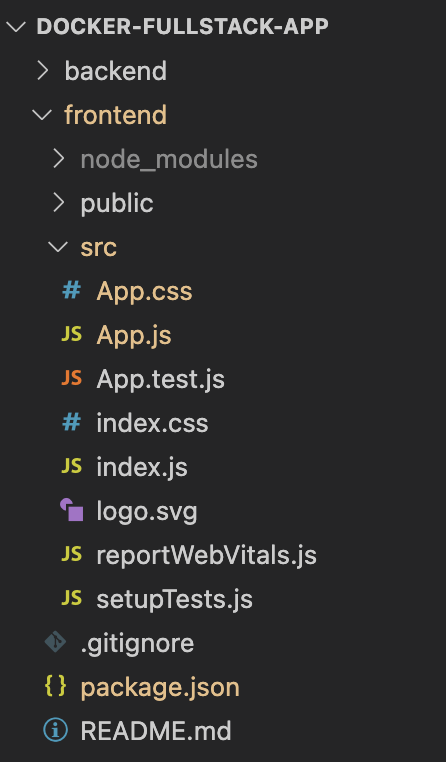Image resolution: width=446 pixels, height=762 pixels.
Task: Click the purple SVG icon beside logo.svg
Action: pos(71,510)
